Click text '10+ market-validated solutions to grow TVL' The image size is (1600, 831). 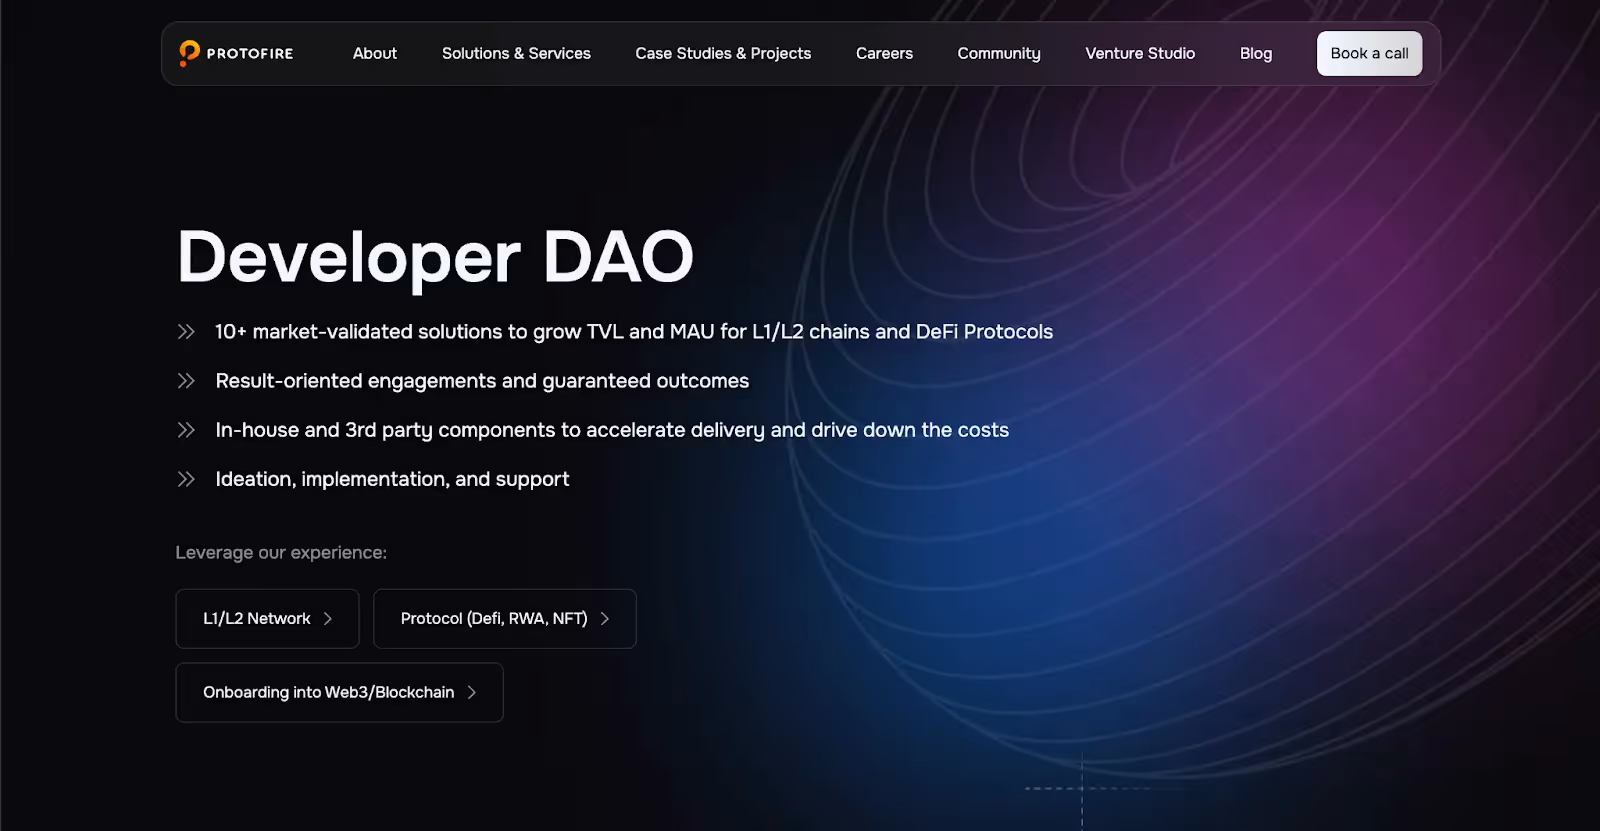(x=419, y=332)
